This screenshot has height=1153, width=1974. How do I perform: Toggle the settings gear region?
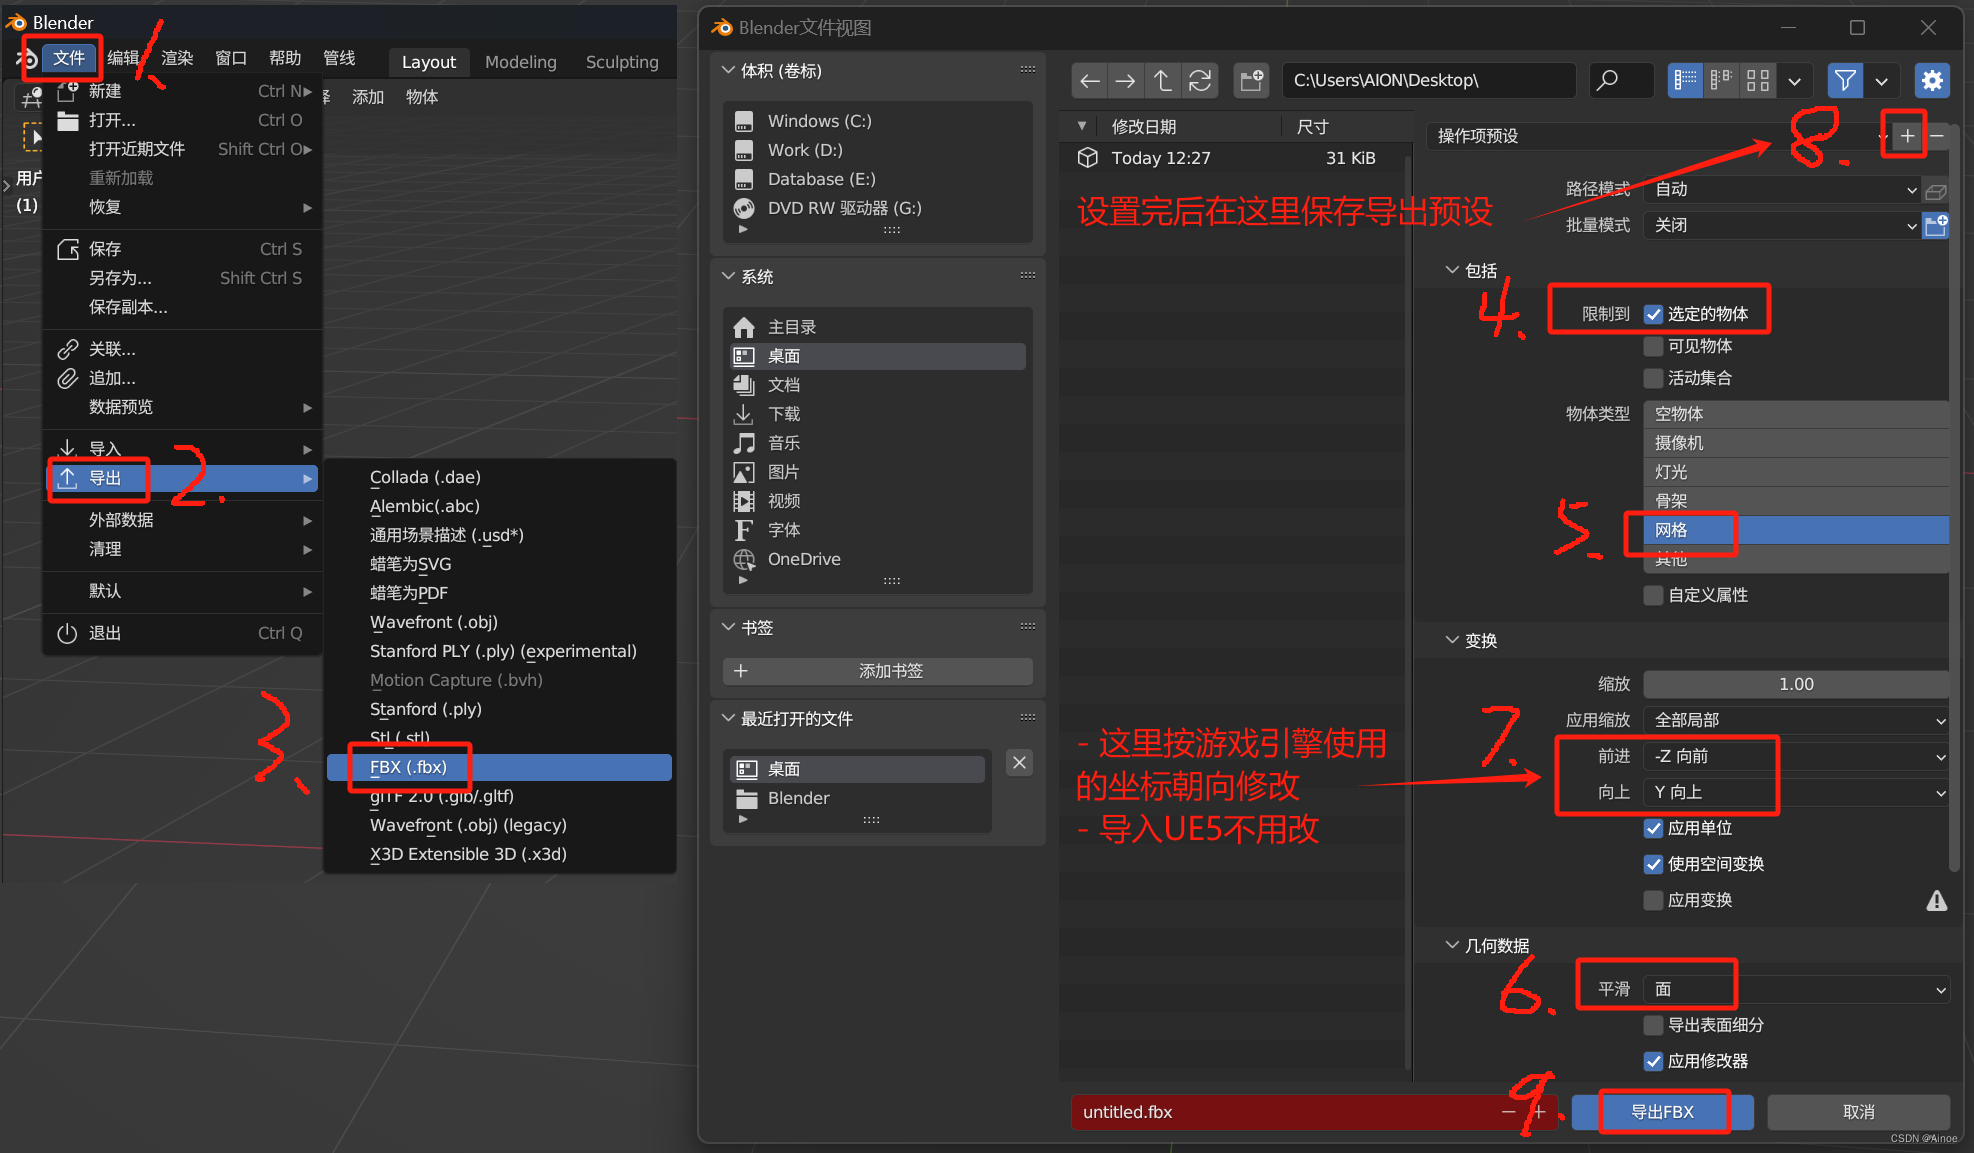[x=1932, y=81]
